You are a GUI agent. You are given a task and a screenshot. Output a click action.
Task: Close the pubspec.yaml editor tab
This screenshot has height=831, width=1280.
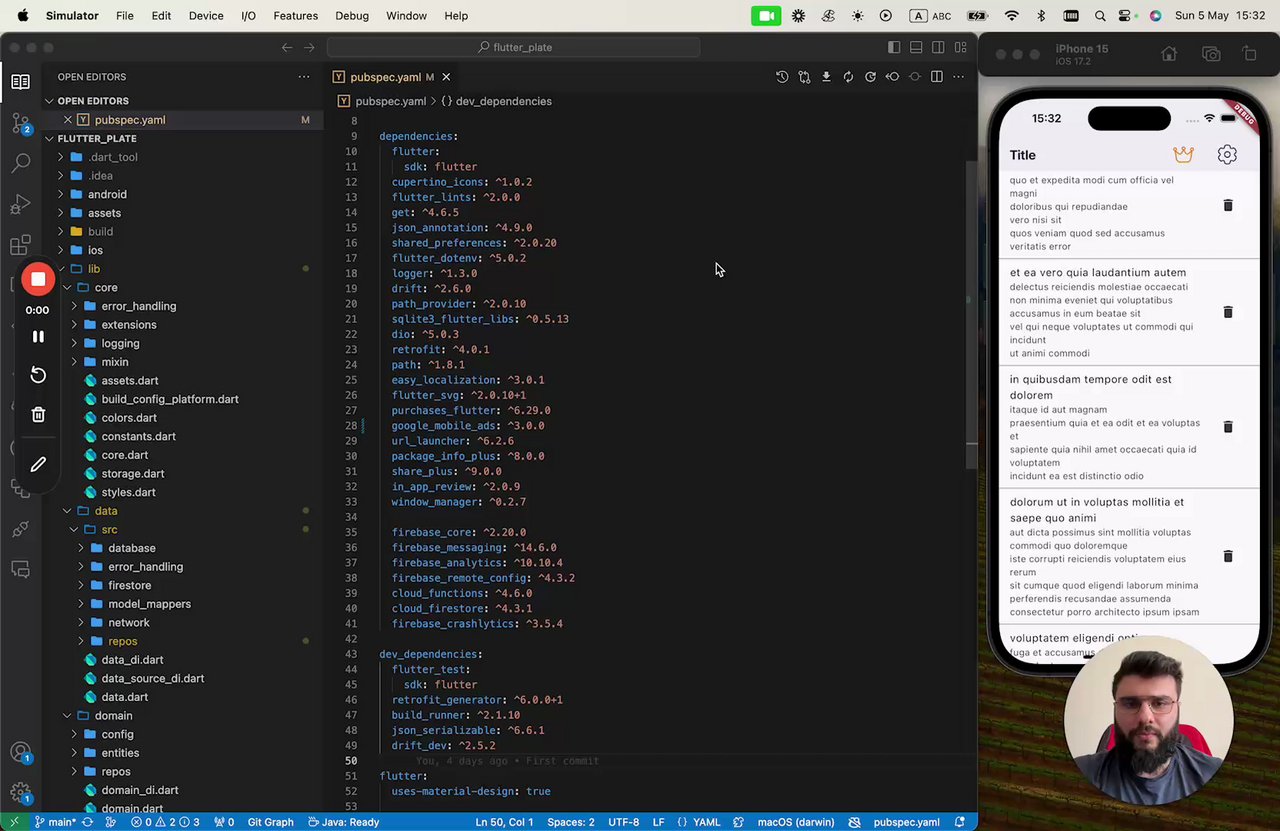(446, 77)
